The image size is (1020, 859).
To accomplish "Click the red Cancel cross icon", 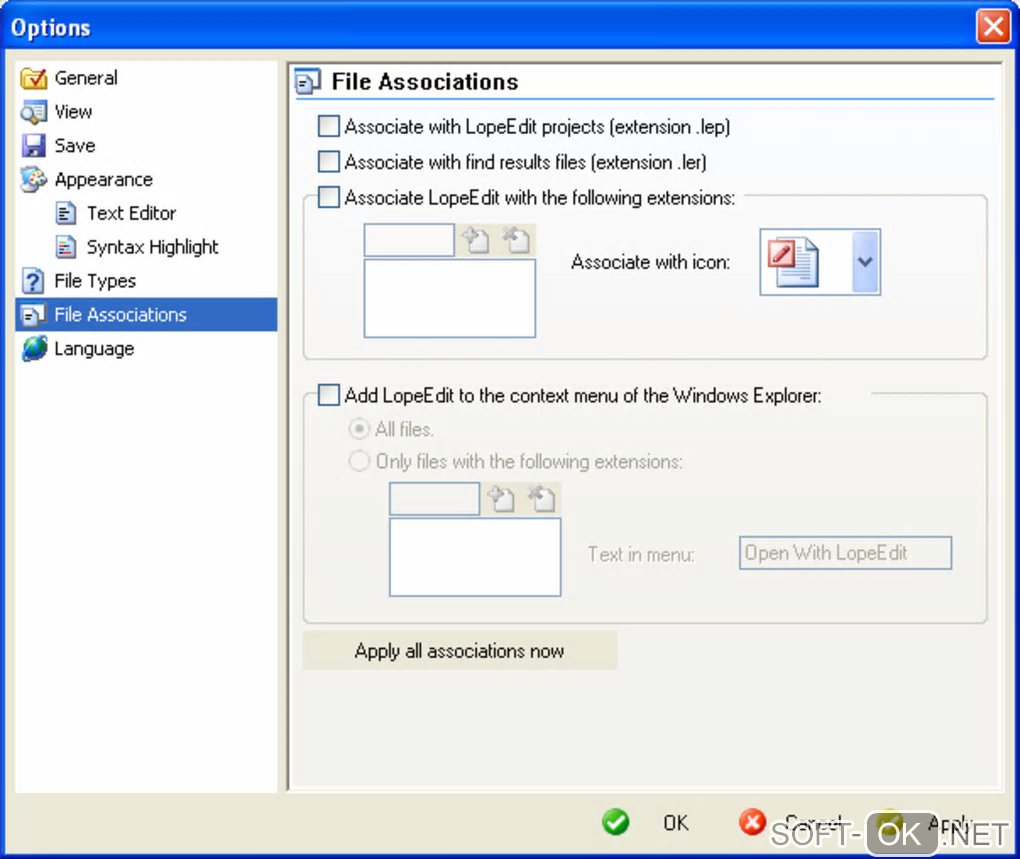I will pos(752,822).
